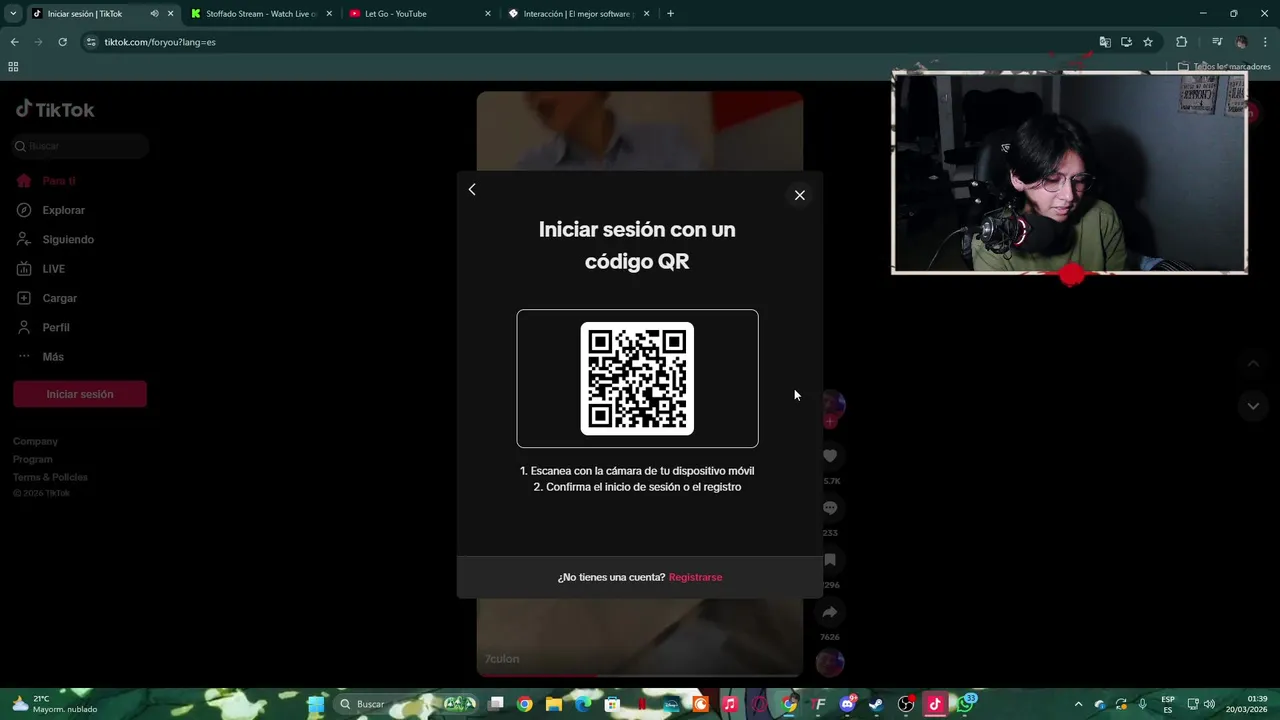This screenshot has width=1280, height=720.
Task: Close the QR login dialog
Action: click(x=799, y=195)
